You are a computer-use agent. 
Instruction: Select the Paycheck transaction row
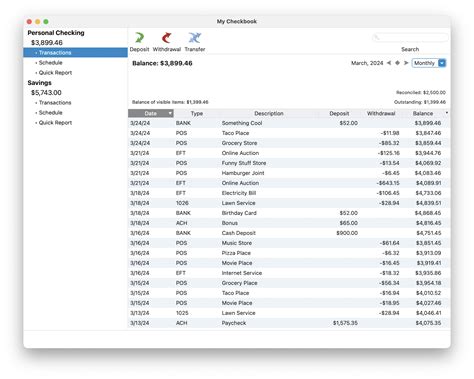tap(289, 323)
